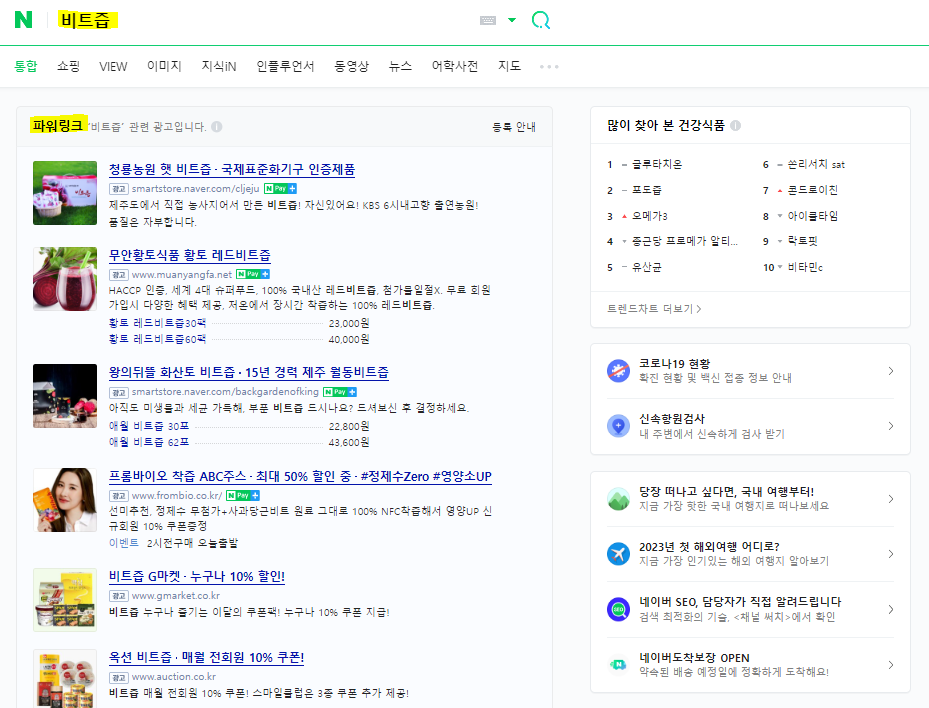Click the 왕의뒤뜰 product thumbnail
Screen dimensions: 929x708
65,396
